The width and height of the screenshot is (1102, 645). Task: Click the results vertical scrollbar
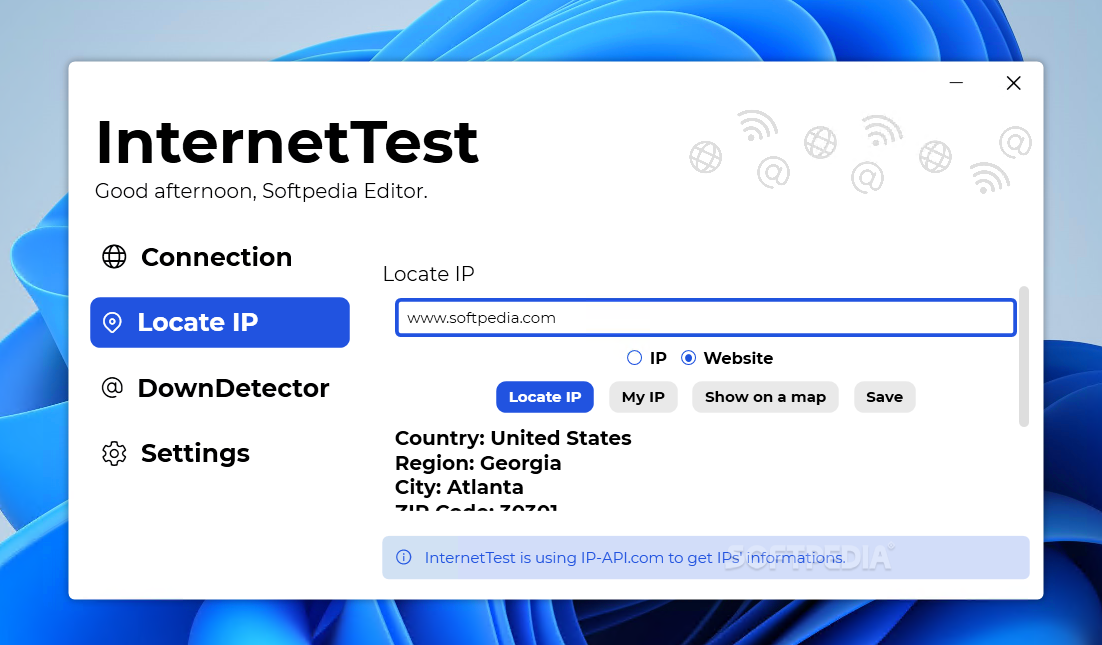click(1024, 356)
